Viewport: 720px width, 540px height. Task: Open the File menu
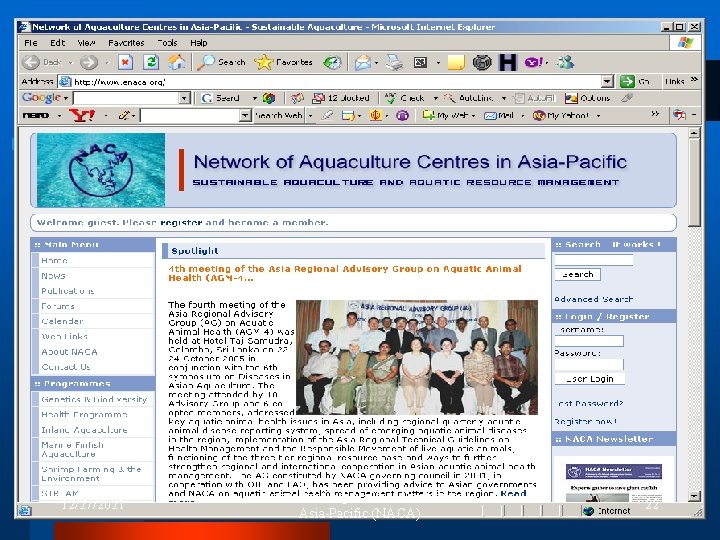click(x=30, y=43)
